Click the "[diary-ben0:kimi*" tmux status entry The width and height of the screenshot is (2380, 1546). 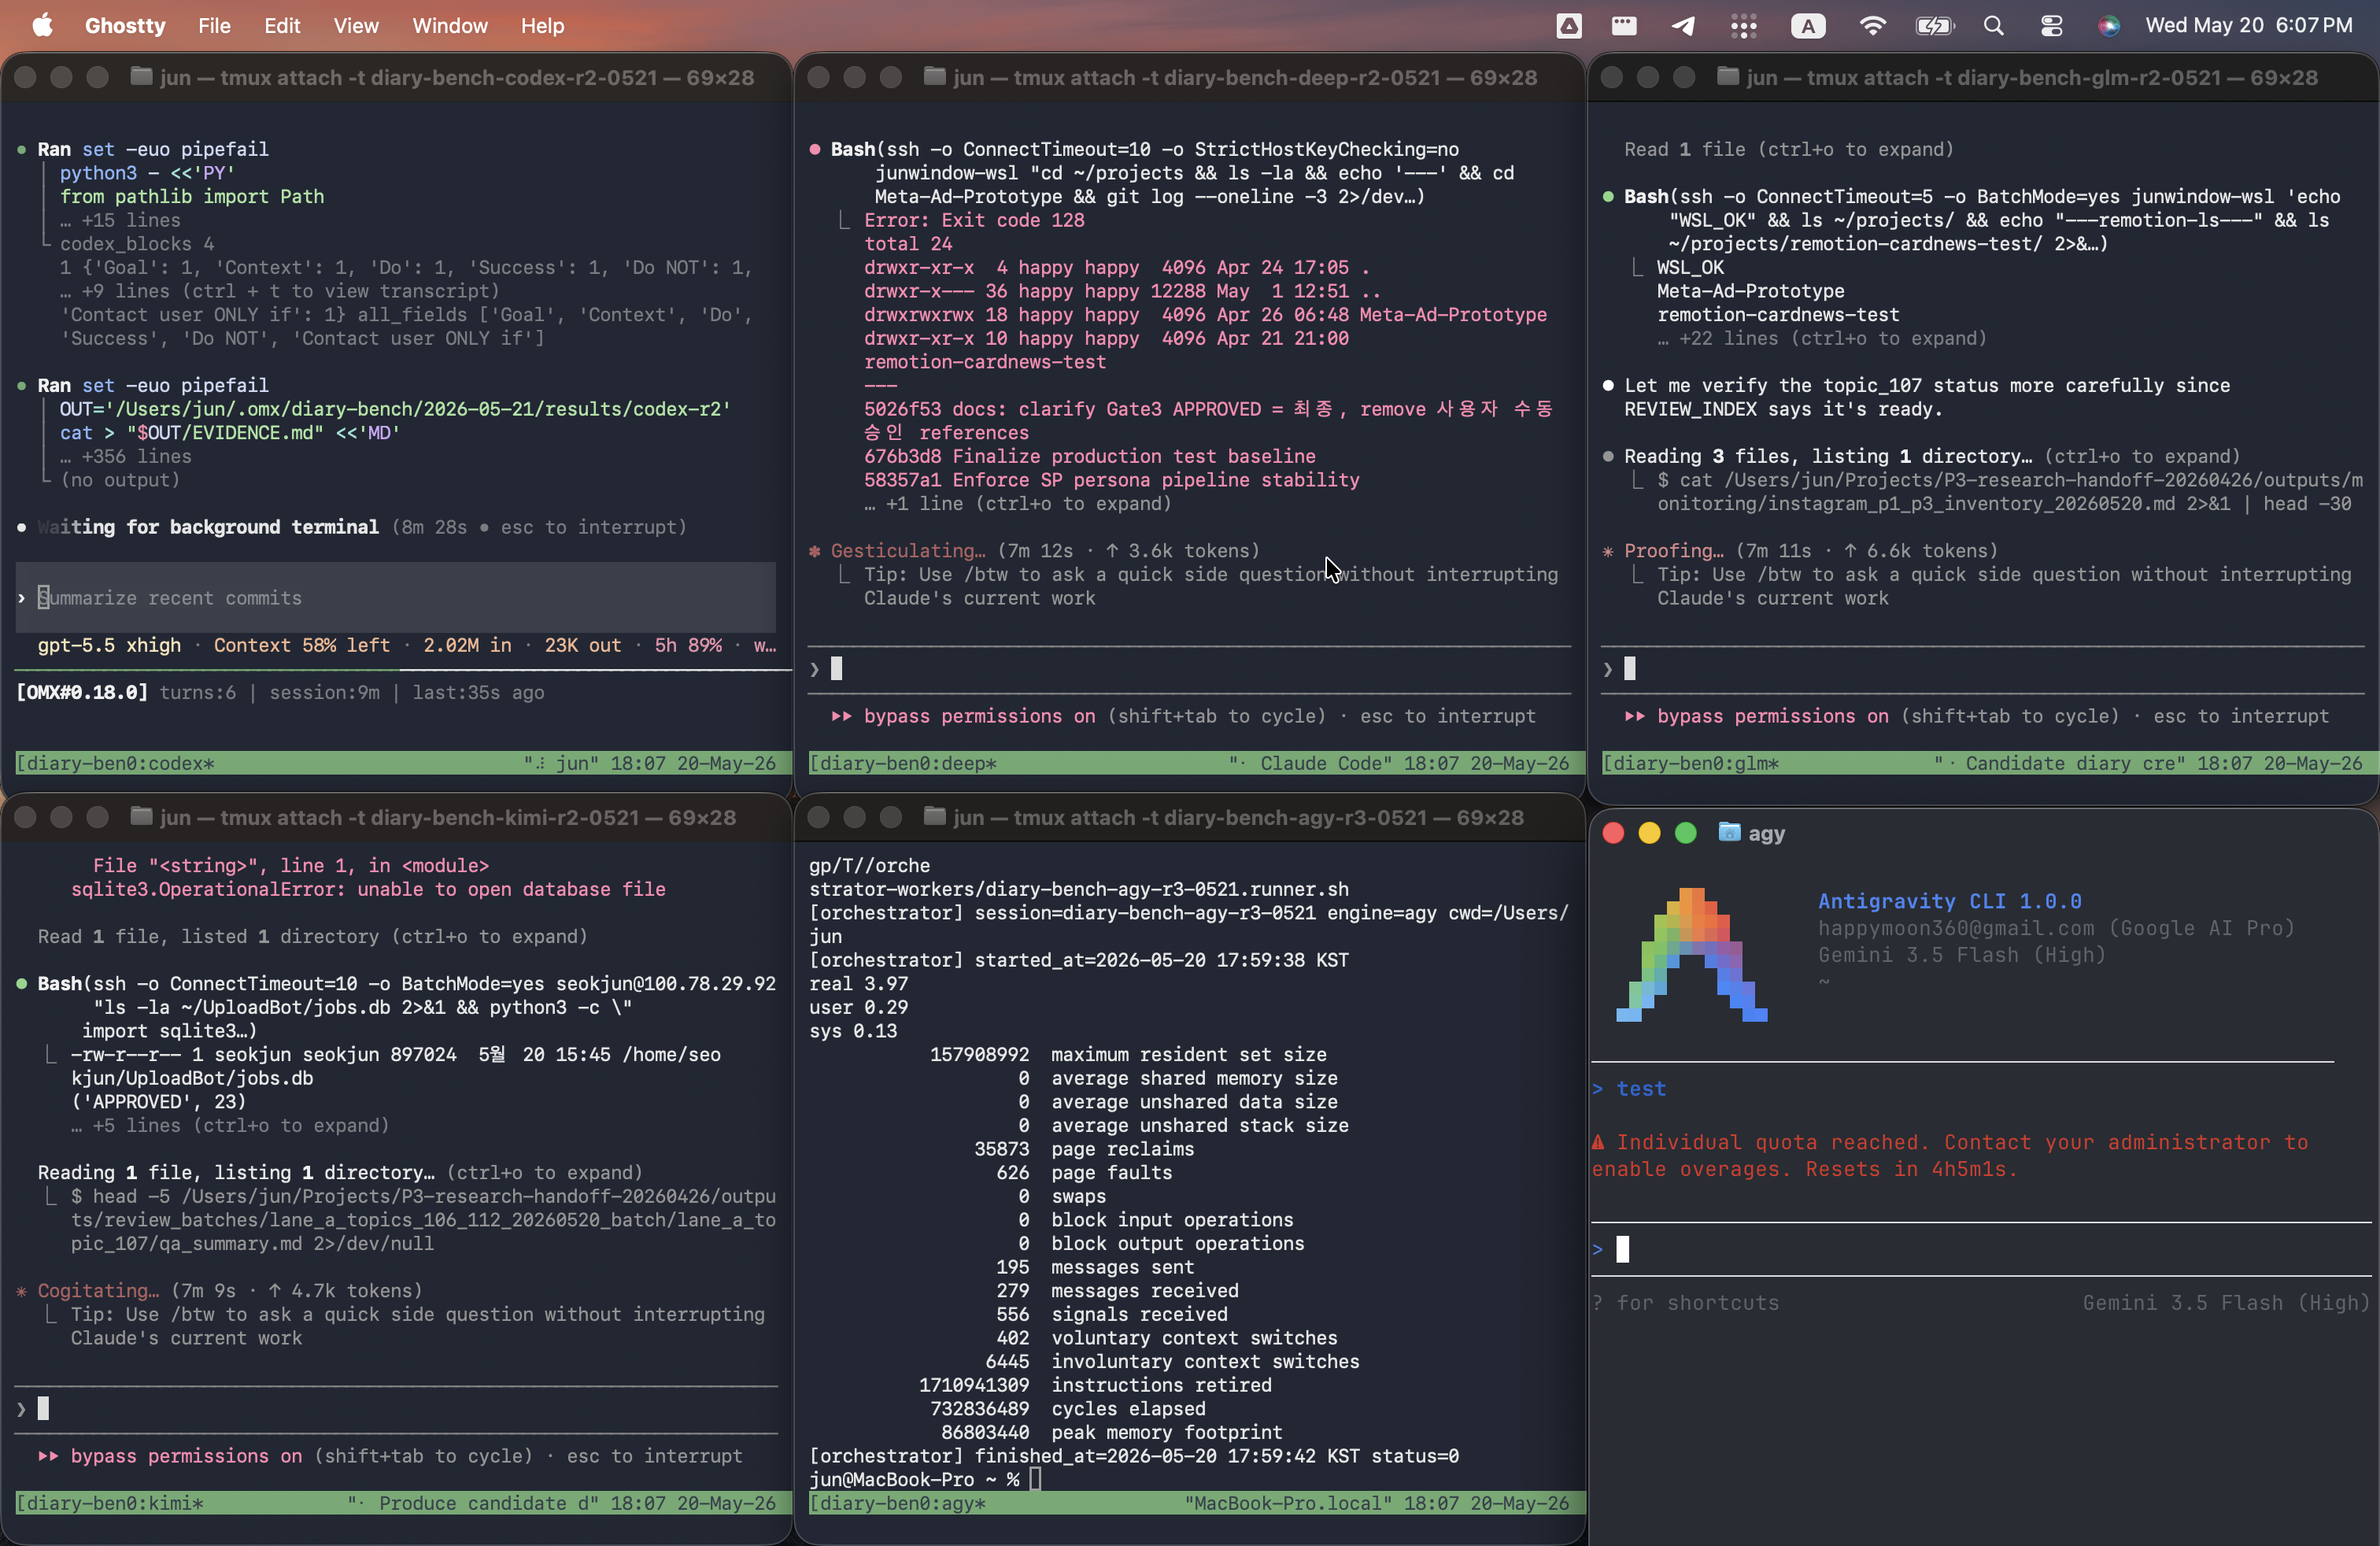coord(110,1503)
